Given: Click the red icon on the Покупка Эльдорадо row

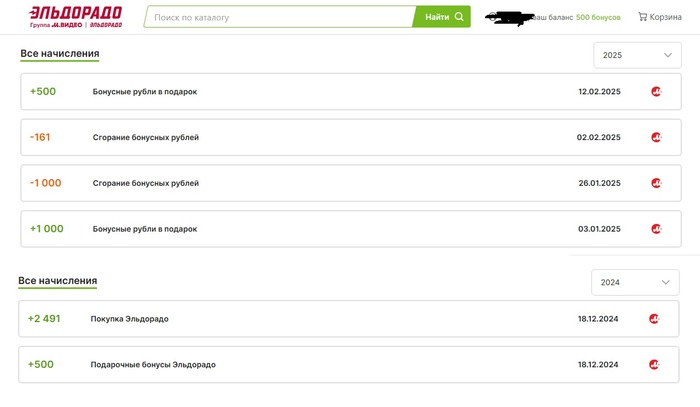Looking at the screenshot, I should click(x=654, y=319).
